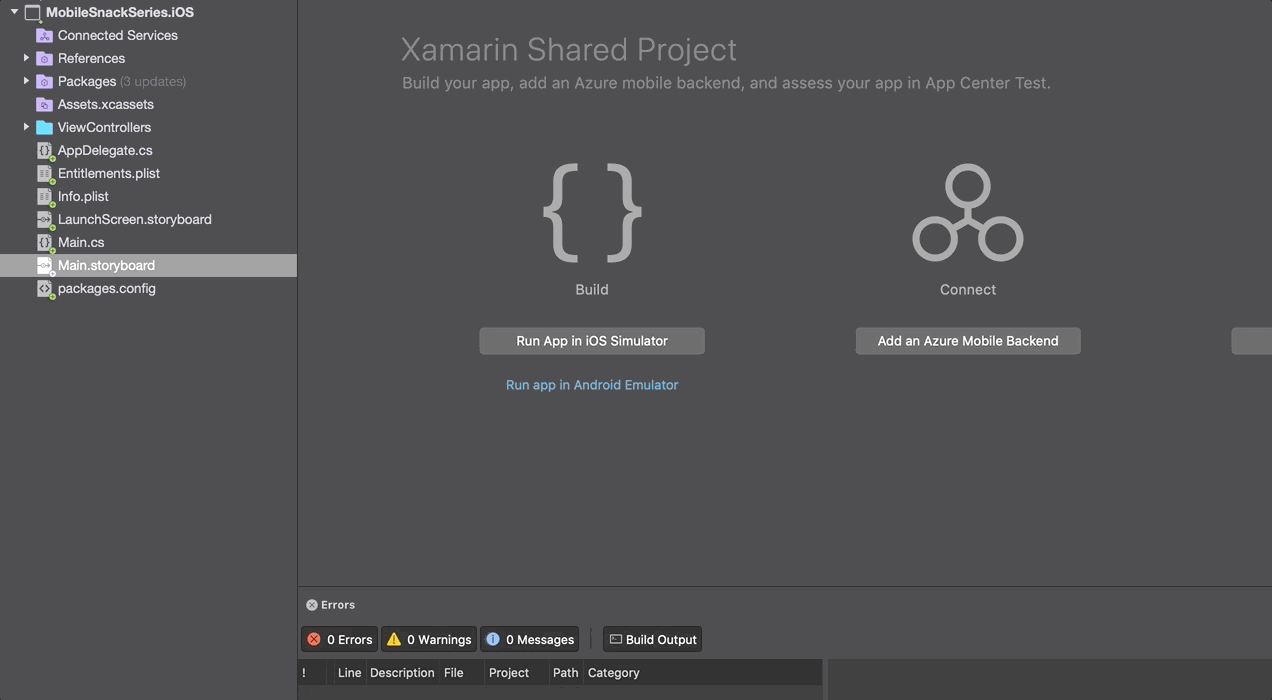Click the Assets.xcassets folder icon
1272x700 pixels.
click(44, 105)
